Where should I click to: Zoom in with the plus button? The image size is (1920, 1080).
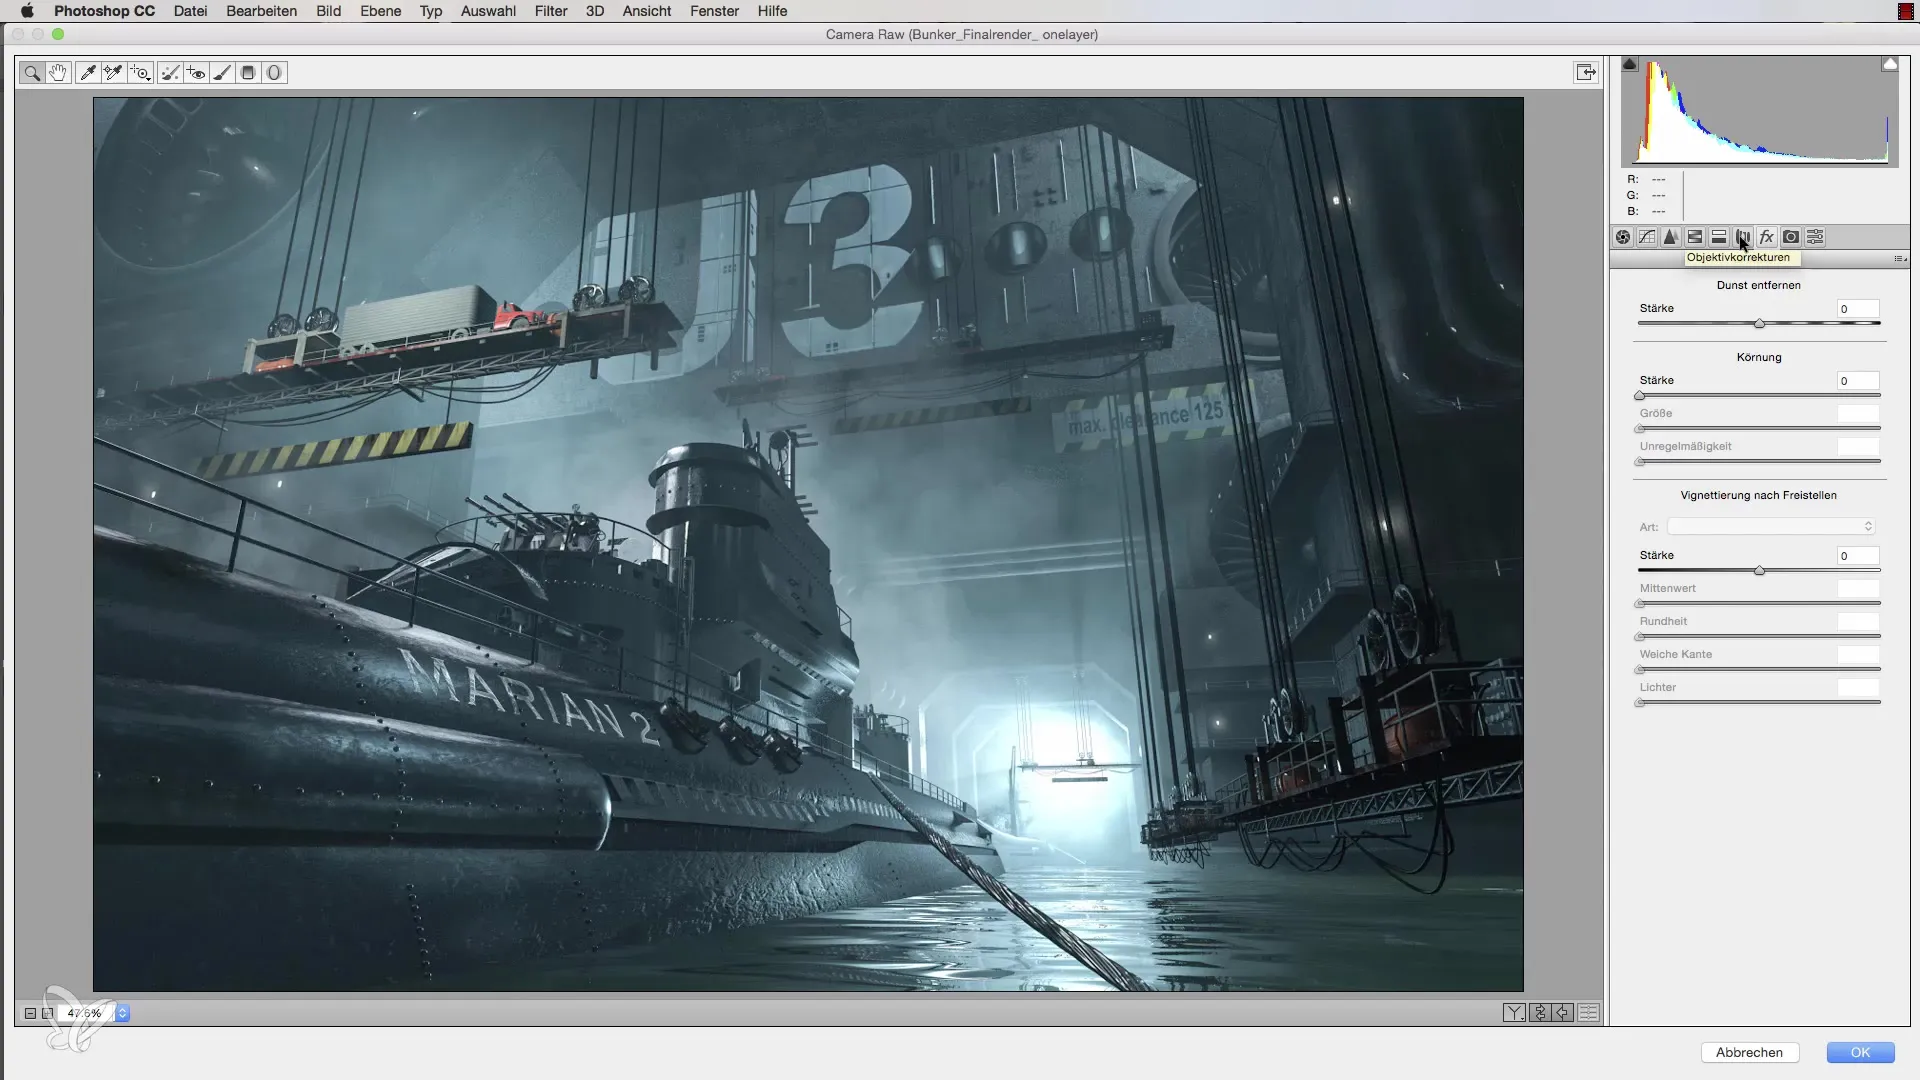47,1013
